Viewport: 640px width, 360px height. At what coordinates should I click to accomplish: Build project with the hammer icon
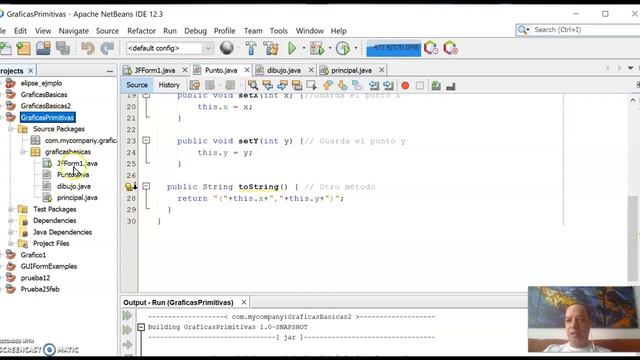(251, 48)
